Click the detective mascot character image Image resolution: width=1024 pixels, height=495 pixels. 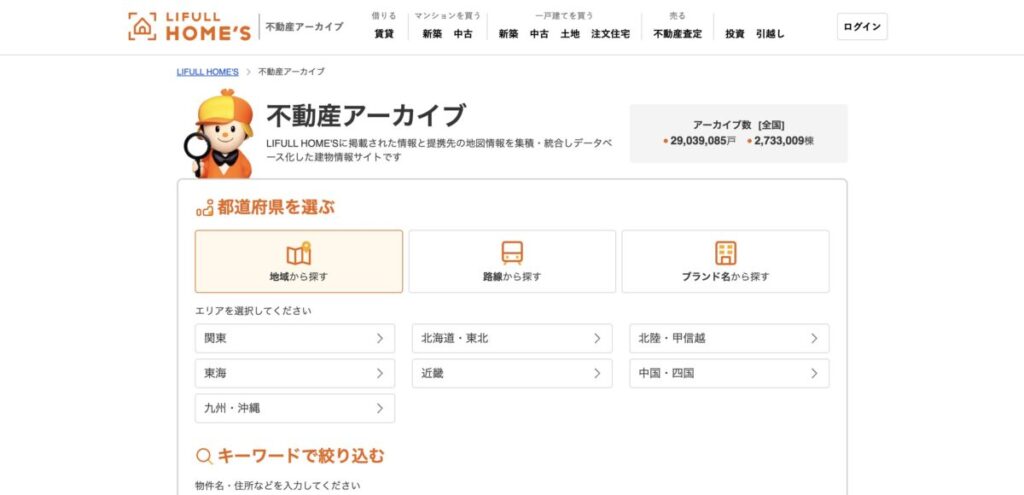(x=219, y=134)
